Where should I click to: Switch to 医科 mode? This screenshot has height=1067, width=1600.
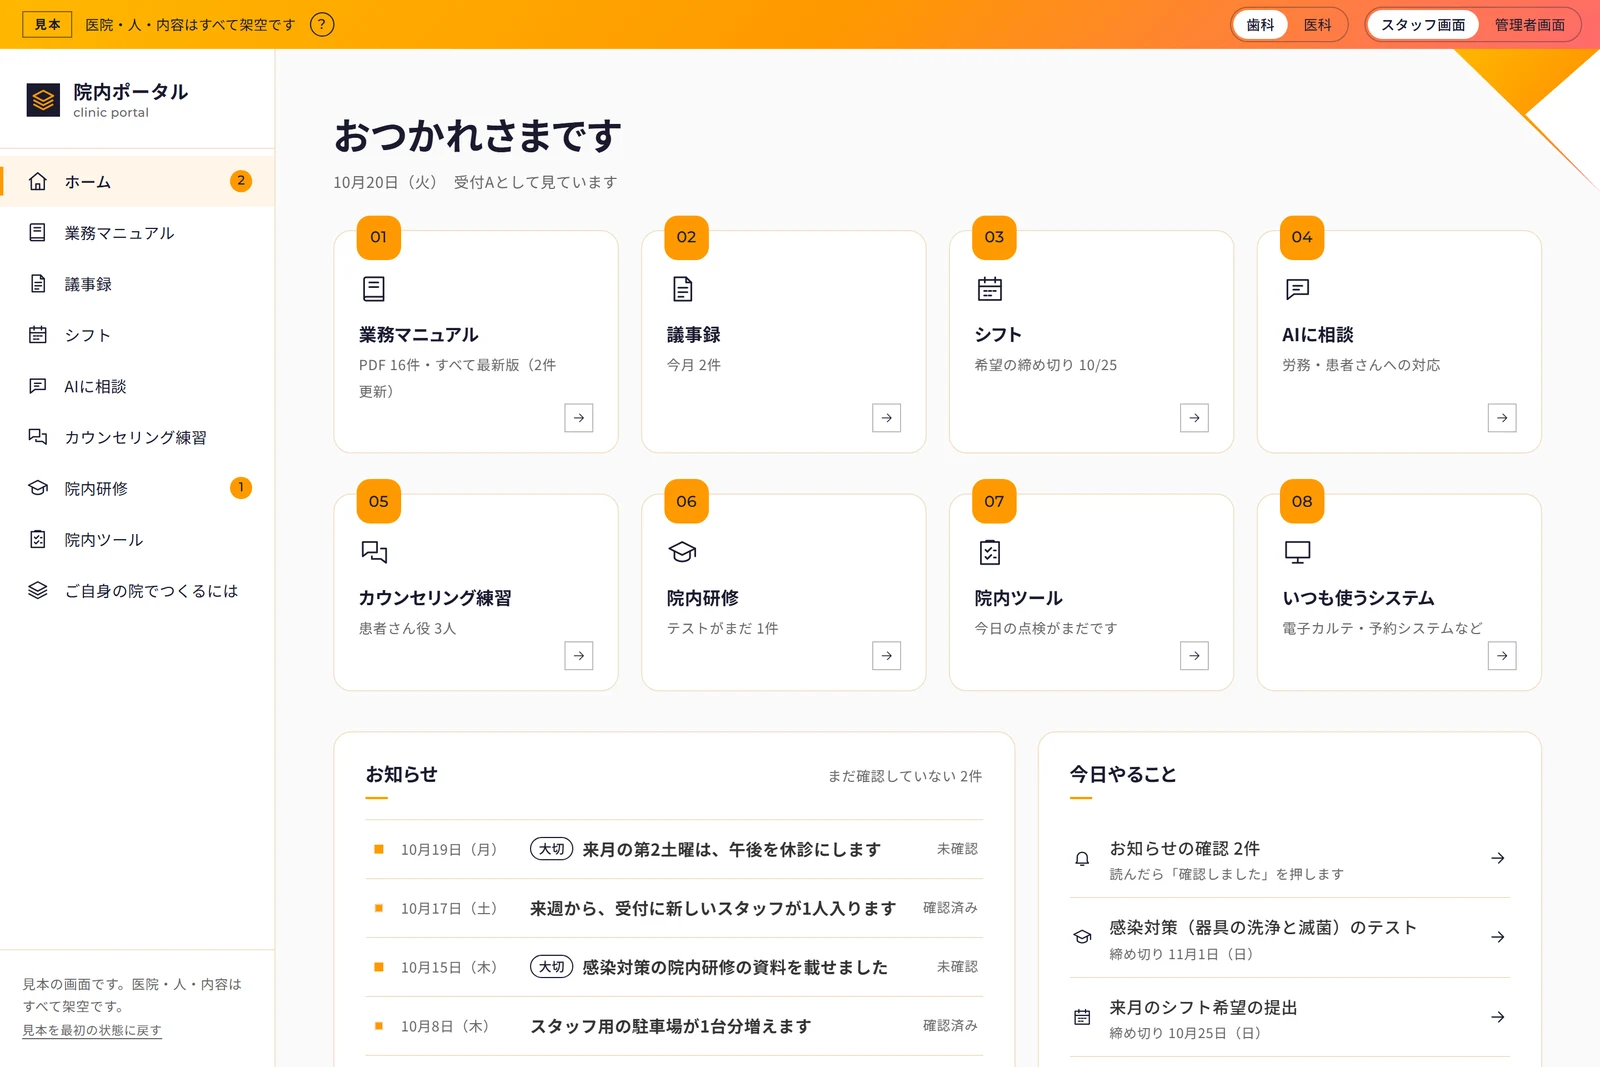1317,25
